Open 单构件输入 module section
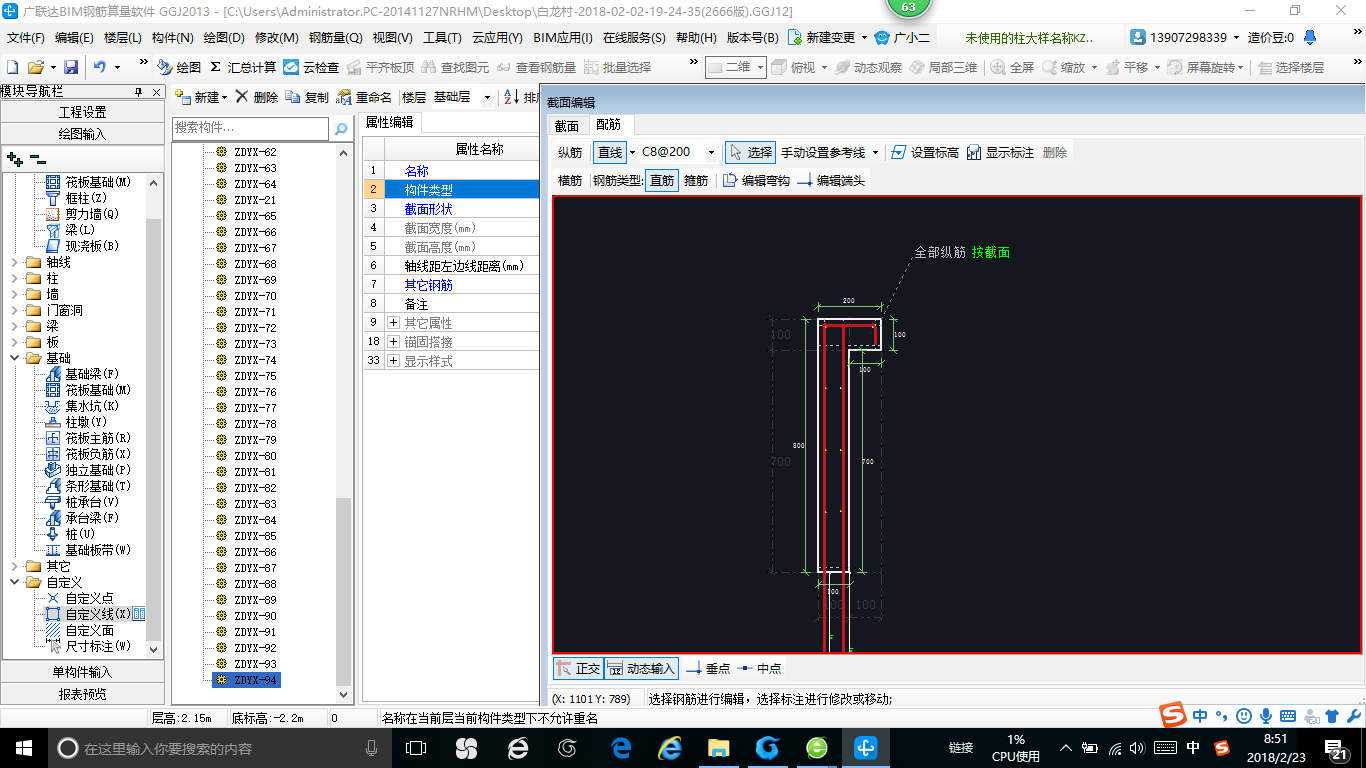Viewport: 1366px width, 768px height. 82,672
